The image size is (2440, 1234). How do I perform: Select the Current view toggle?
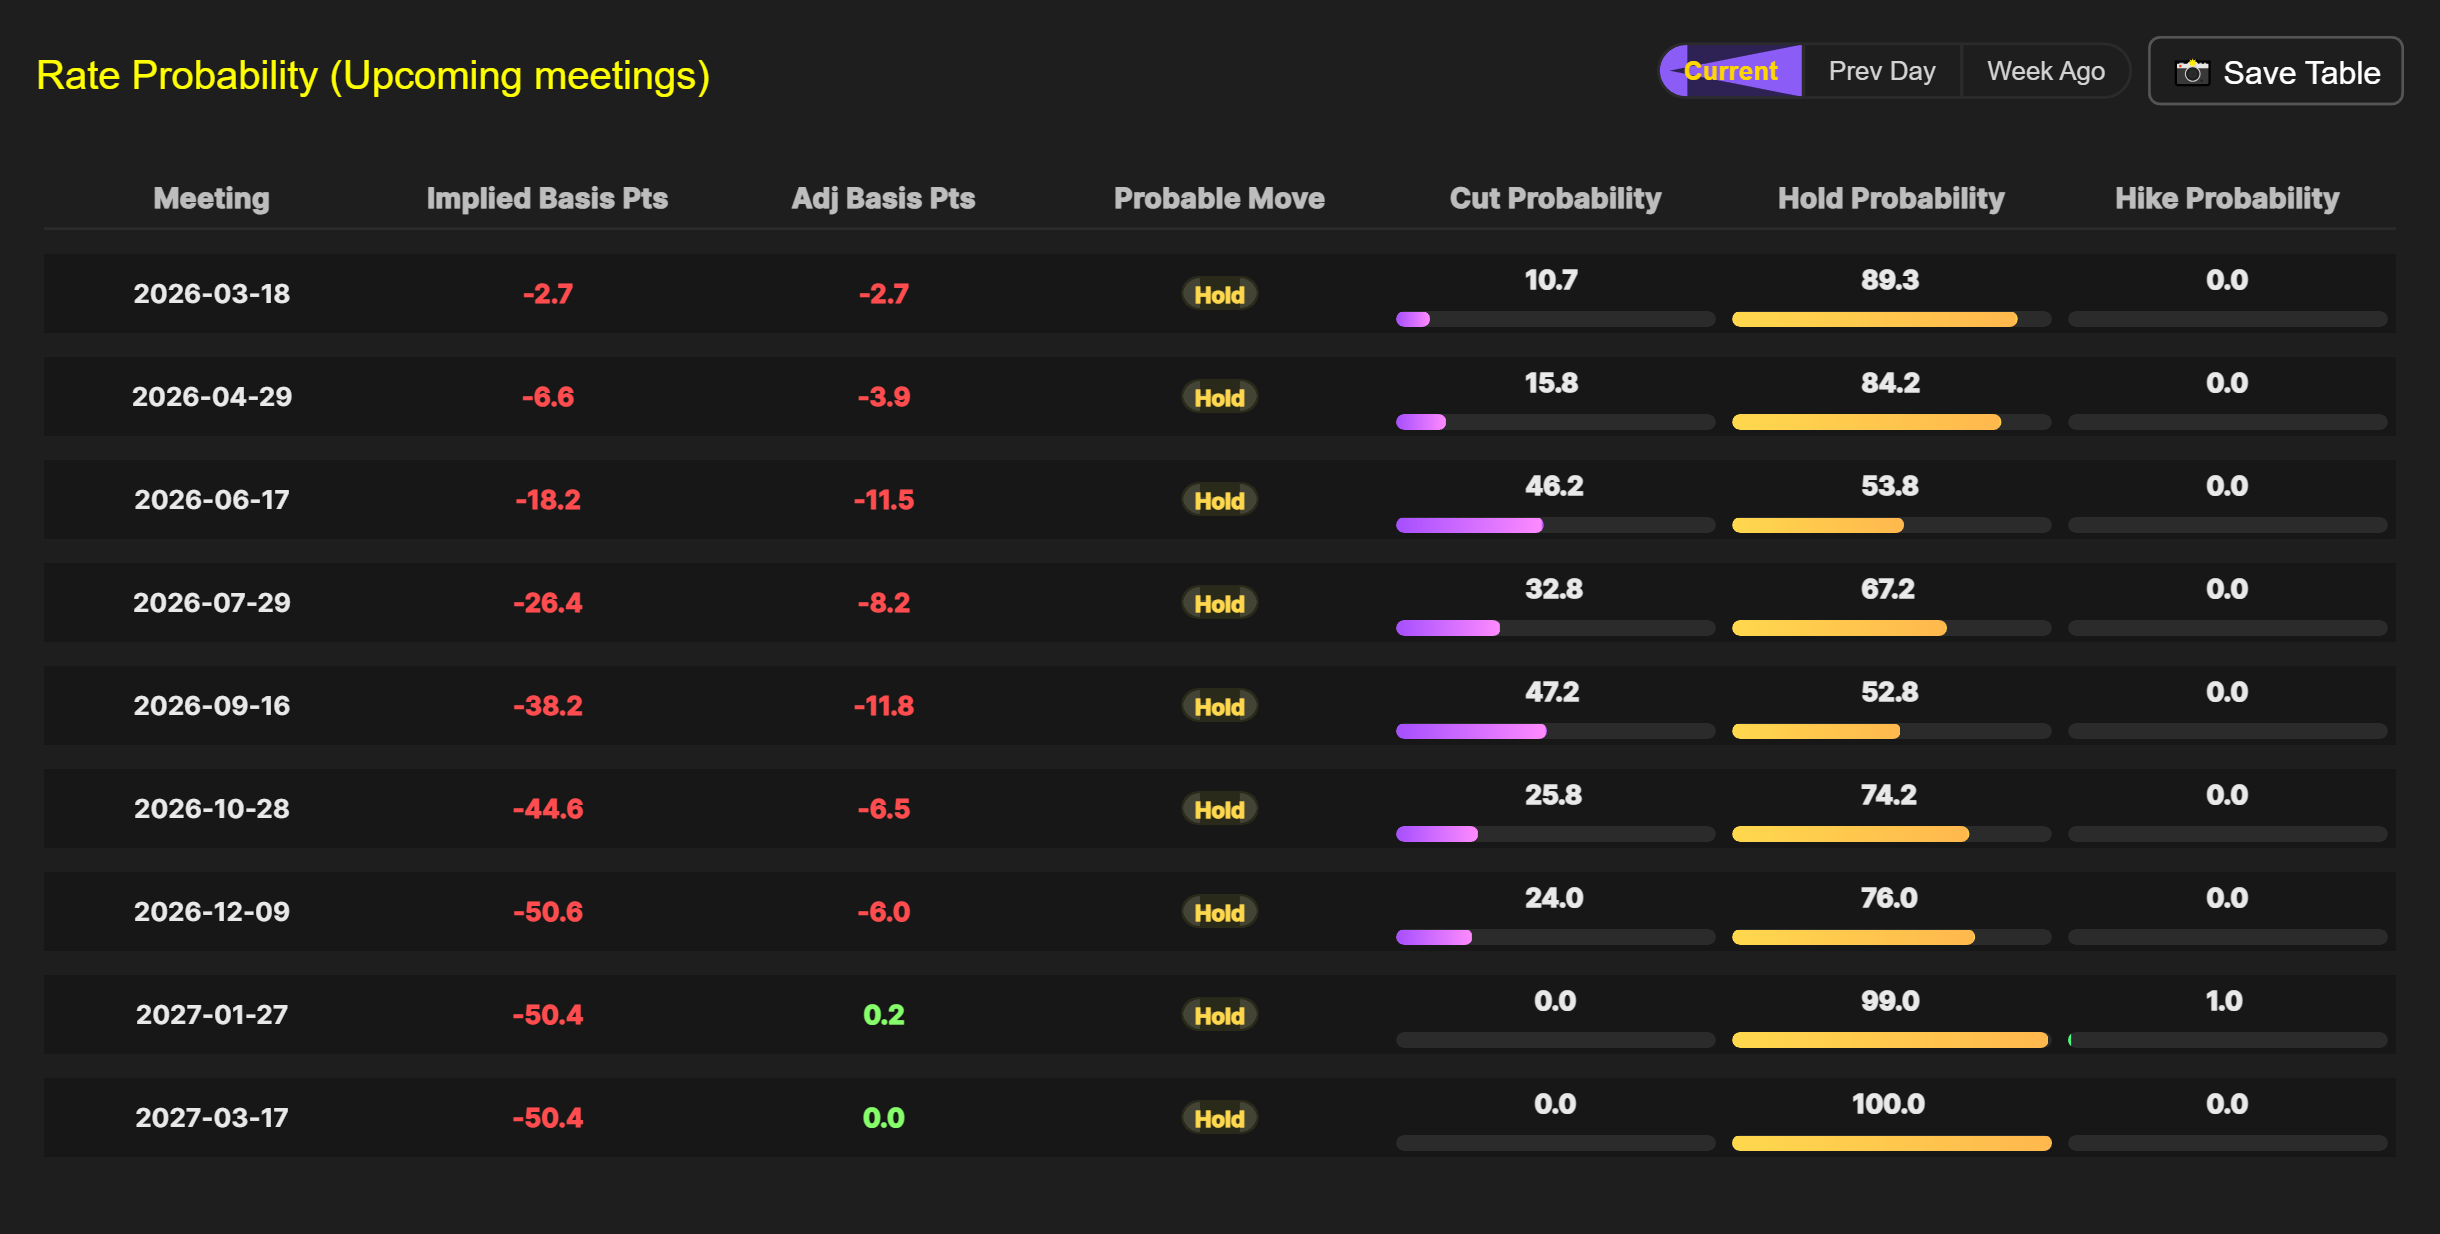click(1731, 71)
